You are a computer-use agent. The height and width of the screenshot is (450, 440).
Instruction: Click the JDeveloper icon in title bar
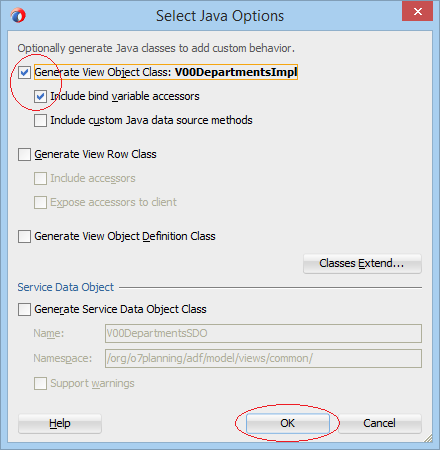click(18, 16)
